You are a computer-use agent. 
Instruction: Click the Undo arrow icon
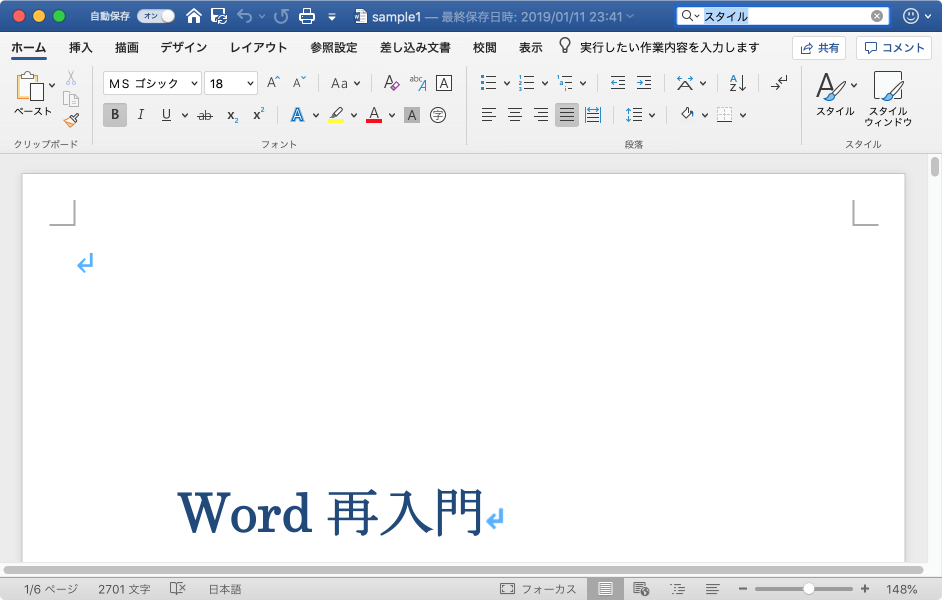coord(245,16)
